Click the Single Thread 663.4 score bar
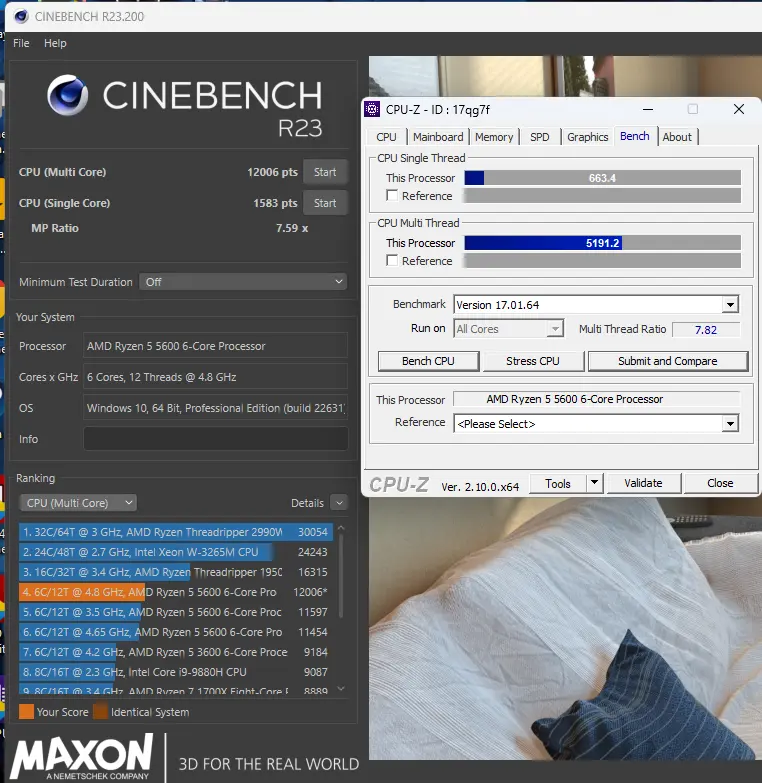The height and width of the screenshot is (783, 762). click(602, 178)
